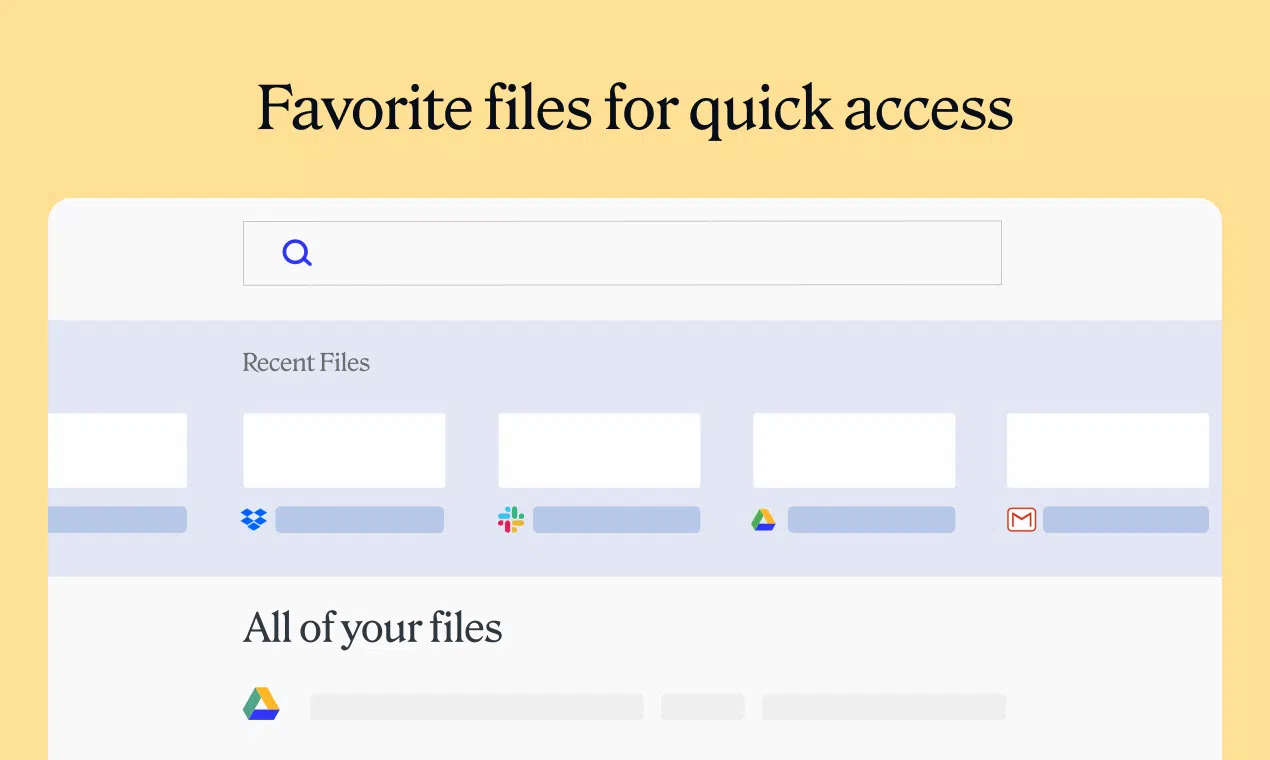1270x760 pixels.
Task: Click the file name bar next to recent Google Drive icon
Action: 871,520
